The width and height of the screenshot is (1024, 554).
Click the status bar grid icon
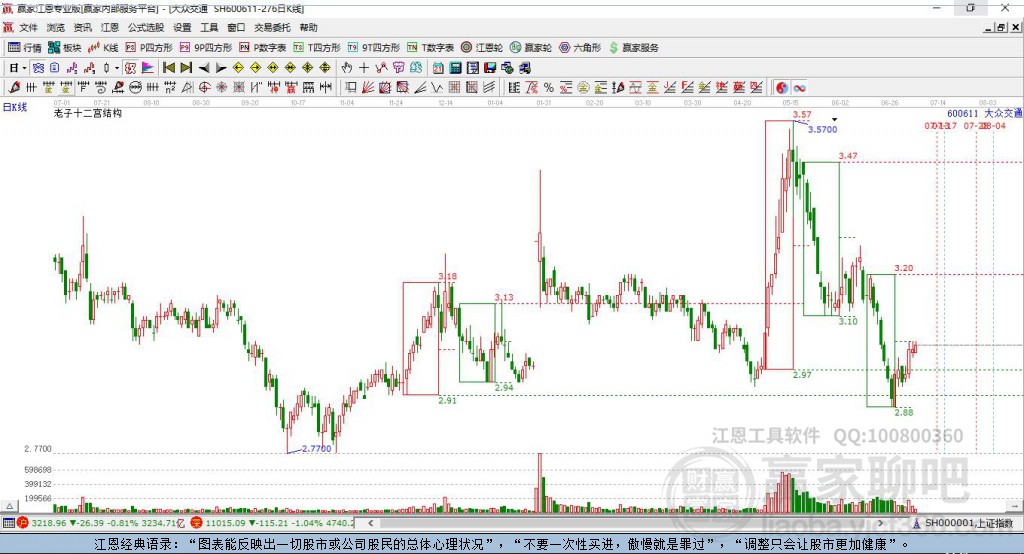pos(8,523)
